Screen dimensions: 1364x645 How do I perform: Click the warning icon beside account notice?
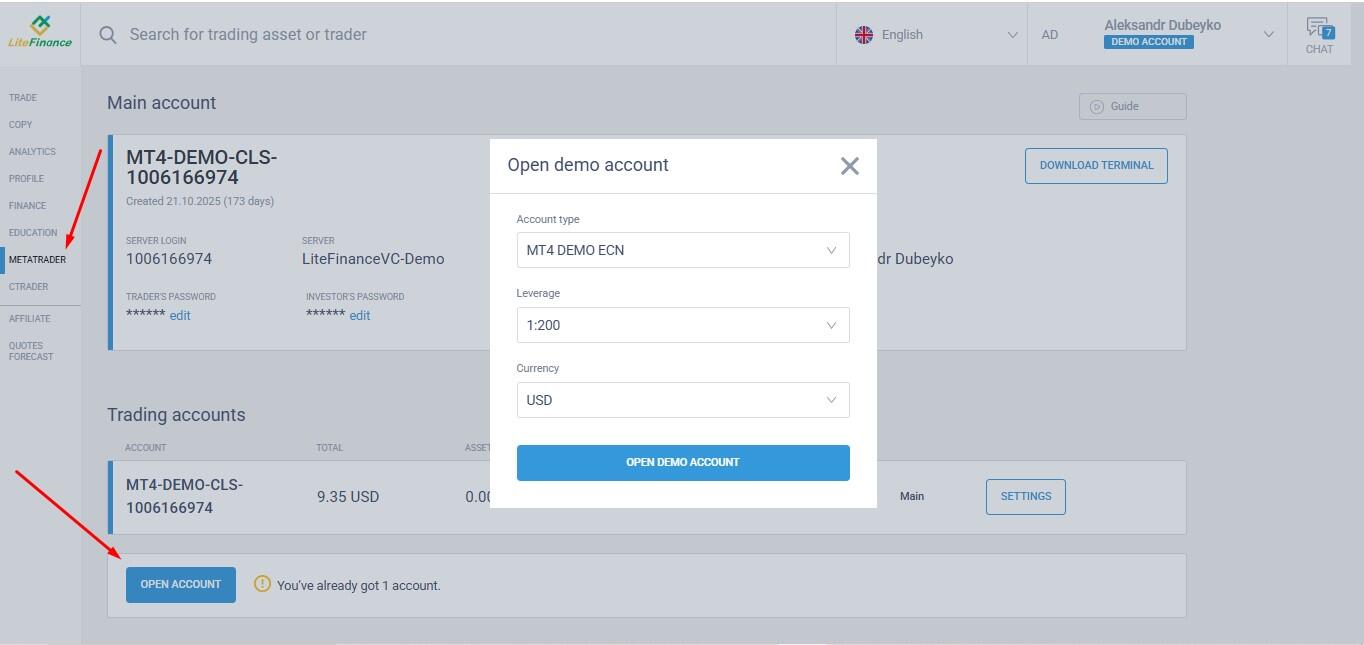(x=262, y=584)
